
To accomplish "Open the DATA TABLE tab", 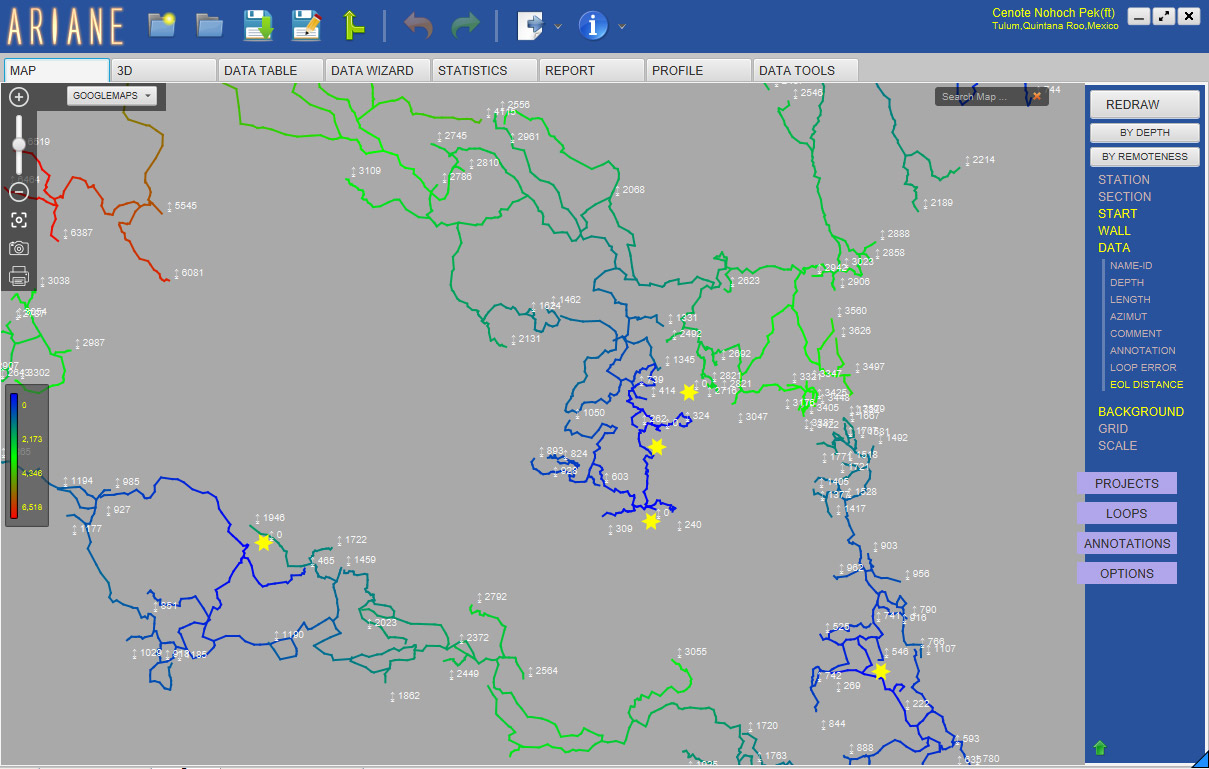I will tap(271, 70).
